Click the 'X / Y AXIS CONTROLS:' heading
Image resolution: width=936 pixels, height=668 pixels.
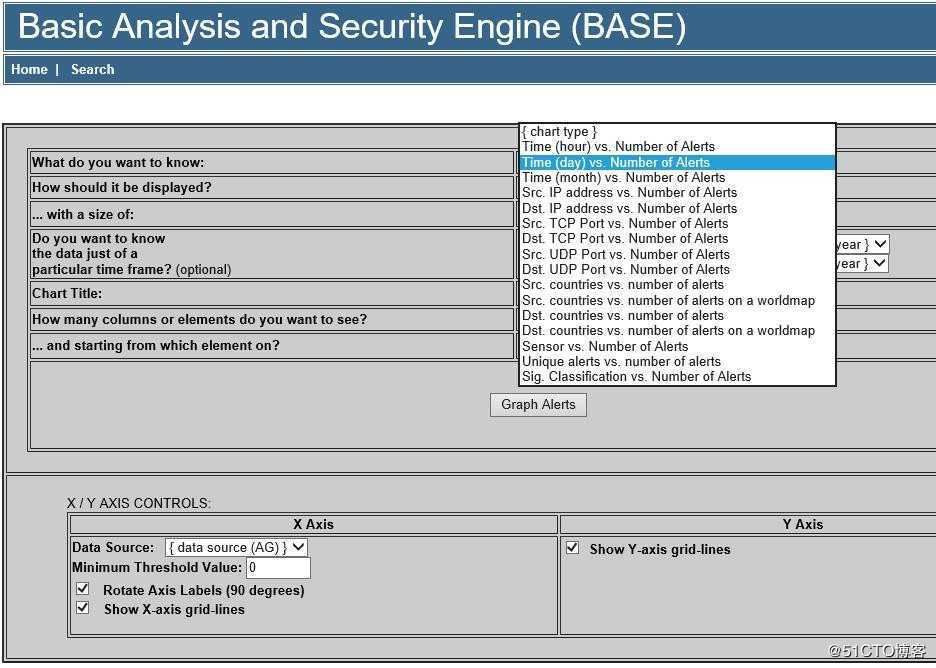point(138,503)
